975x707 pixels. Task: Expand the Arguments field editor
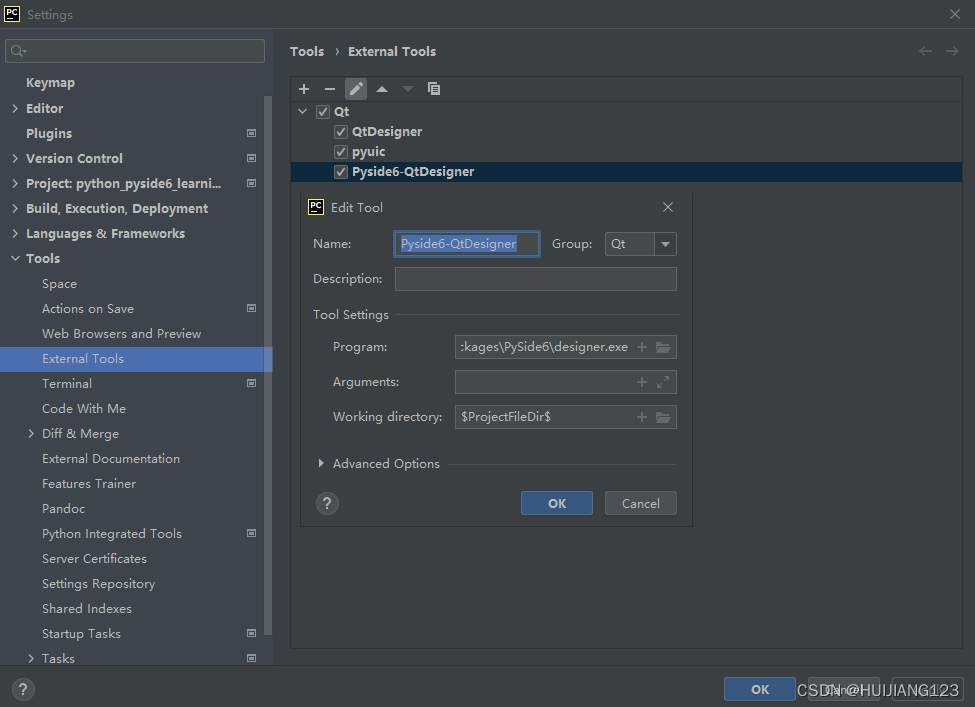pos(663,382)
